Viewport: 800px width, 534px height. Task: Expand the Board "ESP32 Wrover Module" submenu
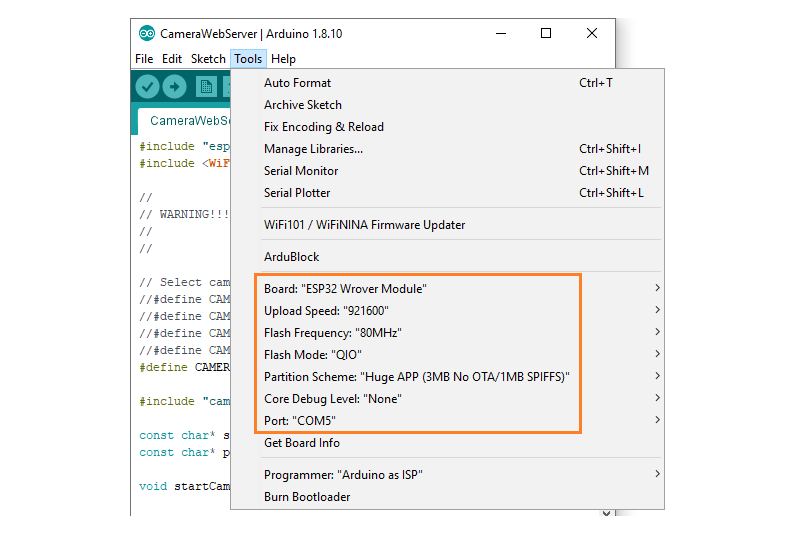447,289
